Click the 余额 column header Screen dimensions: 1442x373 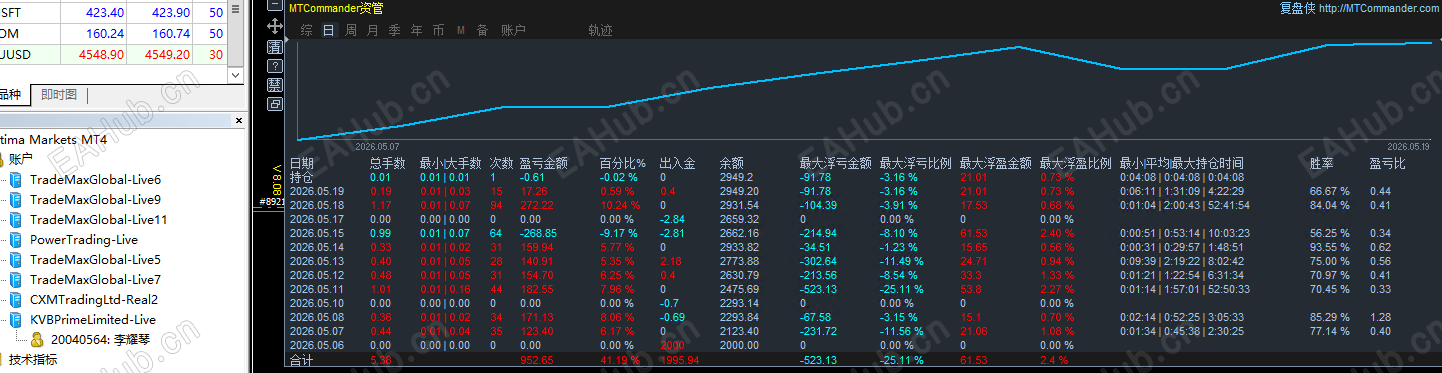coord(731,163)
